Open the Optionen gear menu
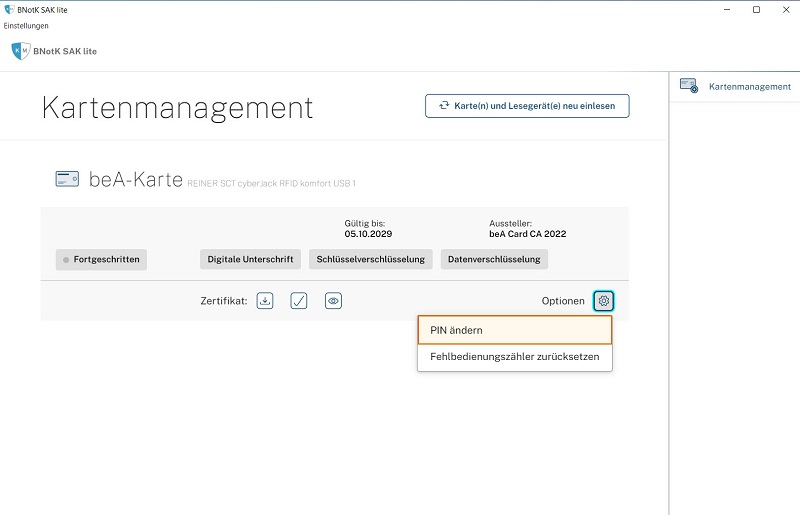 [x=603, y=300]
